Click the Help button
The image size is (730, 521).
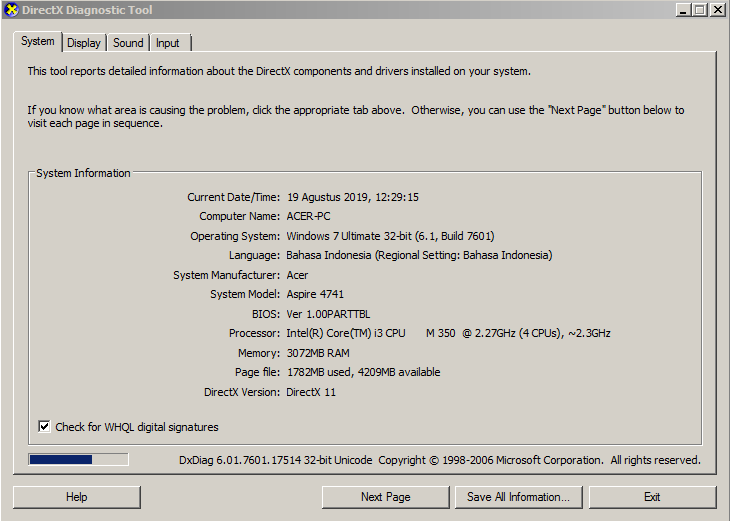[x=76, y=497]
